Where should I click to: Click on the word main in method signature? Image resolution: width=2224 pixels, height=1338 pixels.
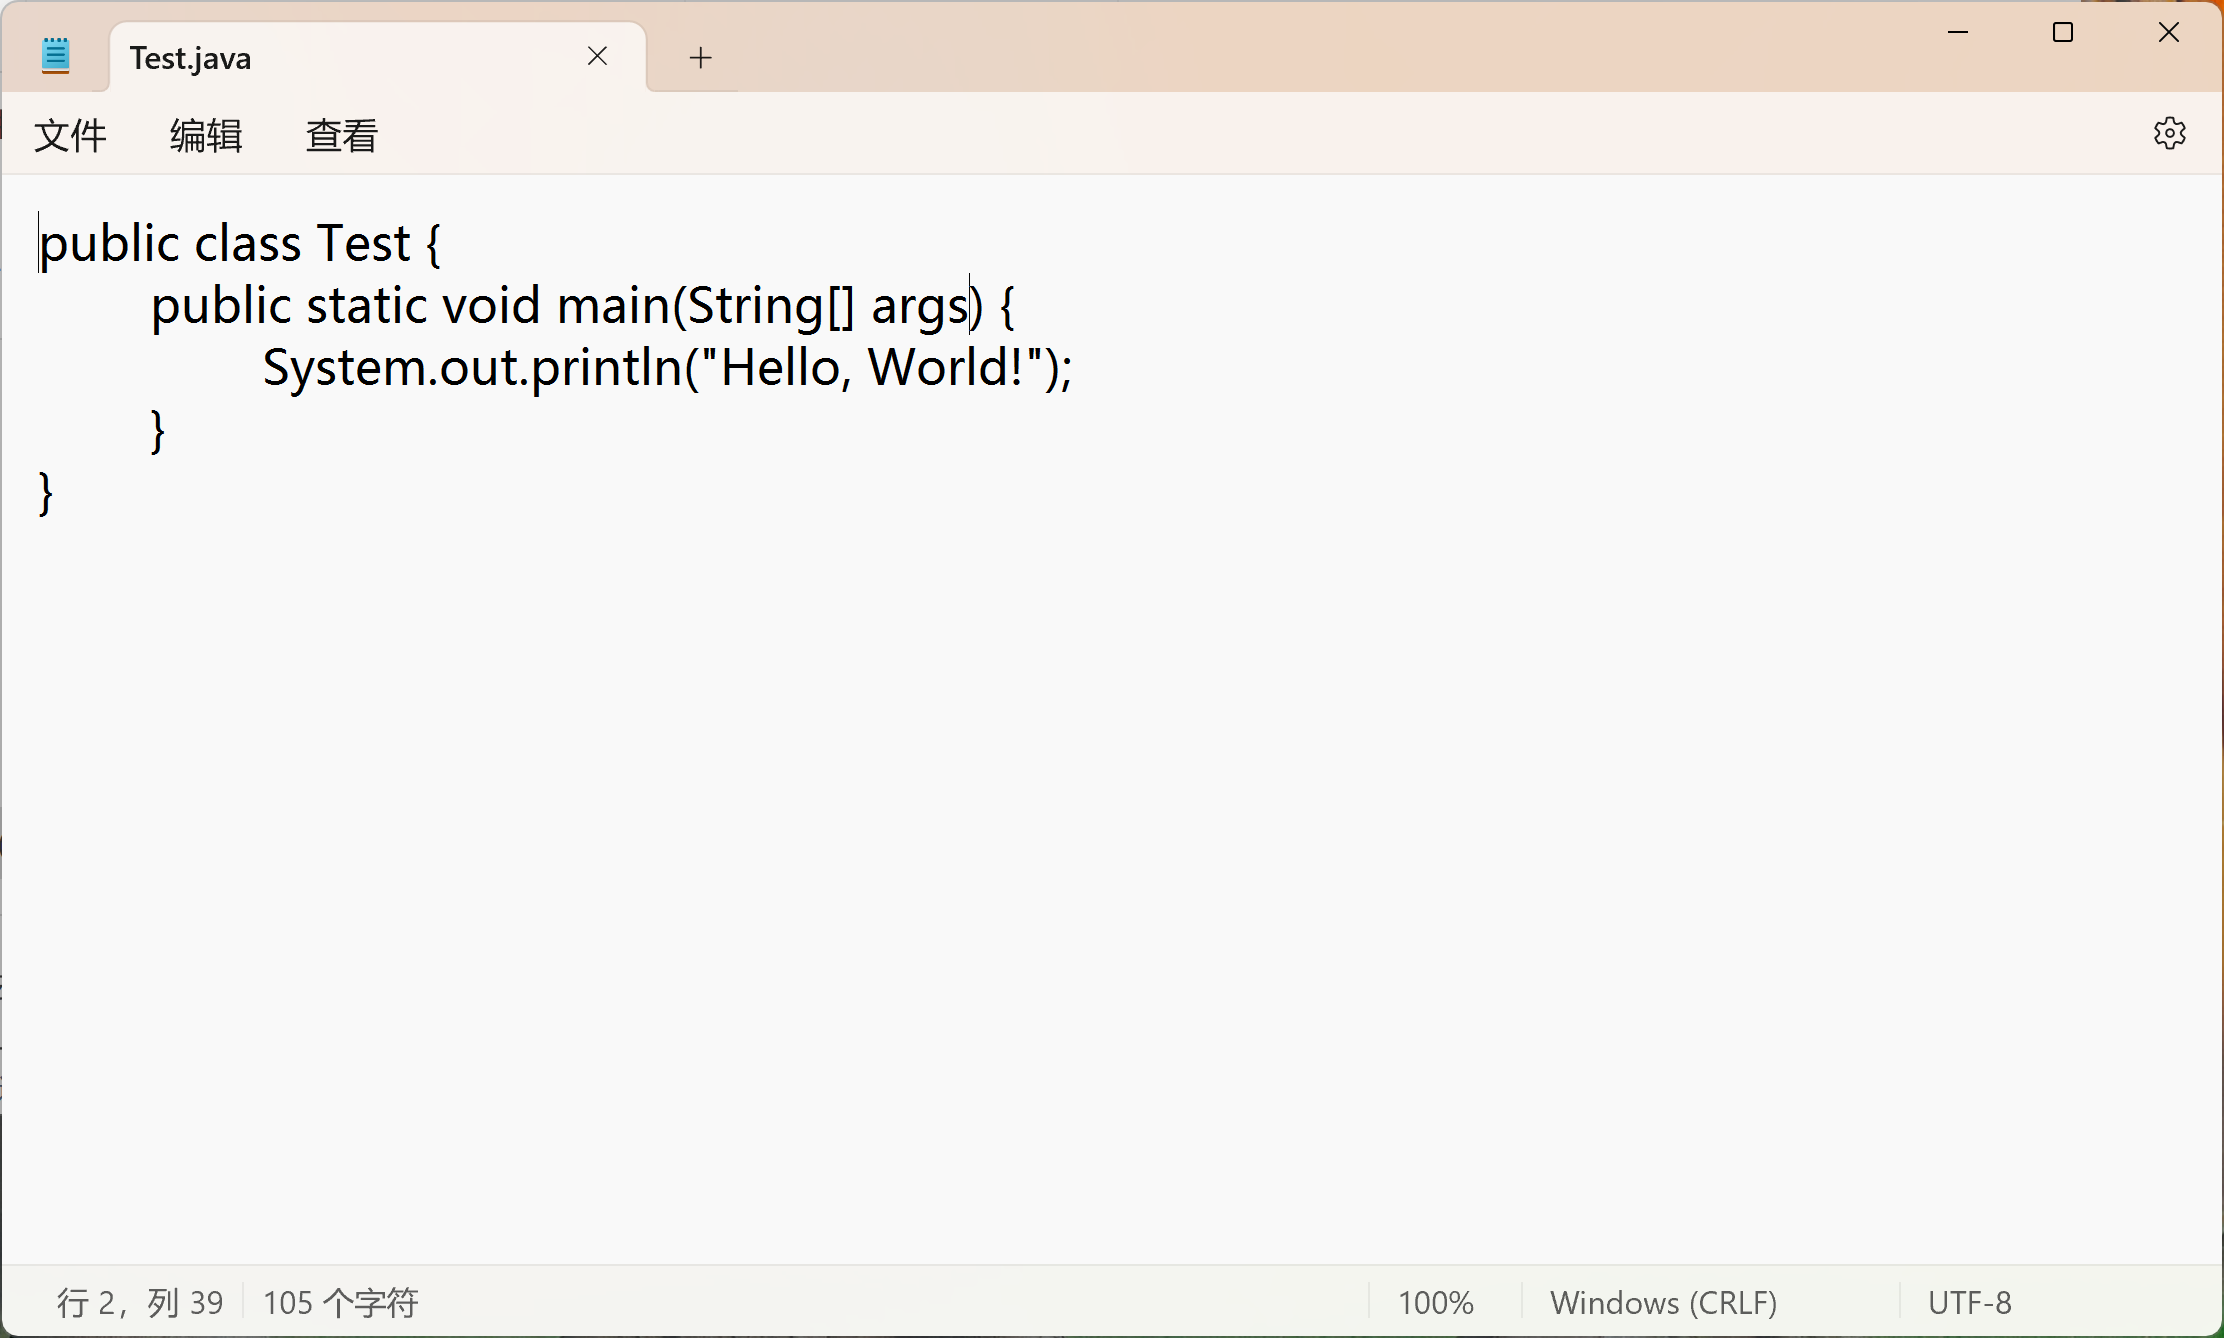pos(613,306)
